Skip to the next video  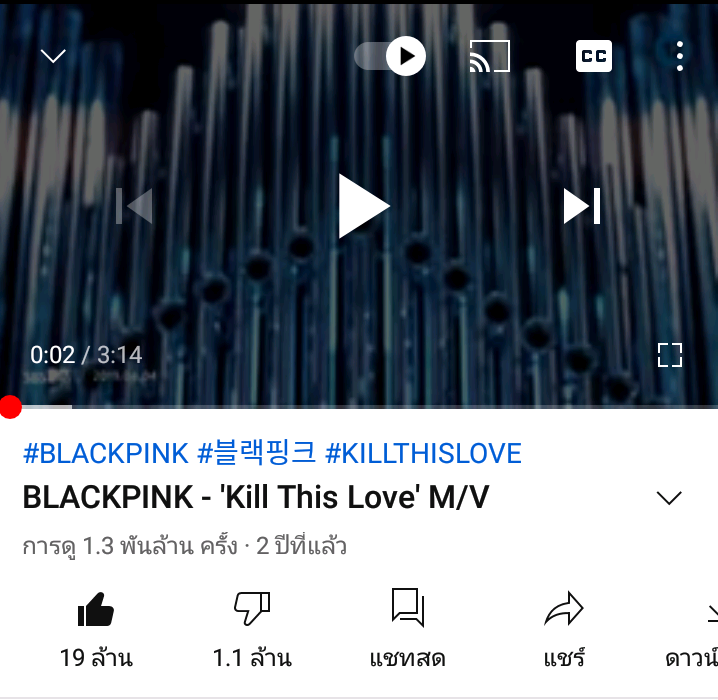(582, 206)
